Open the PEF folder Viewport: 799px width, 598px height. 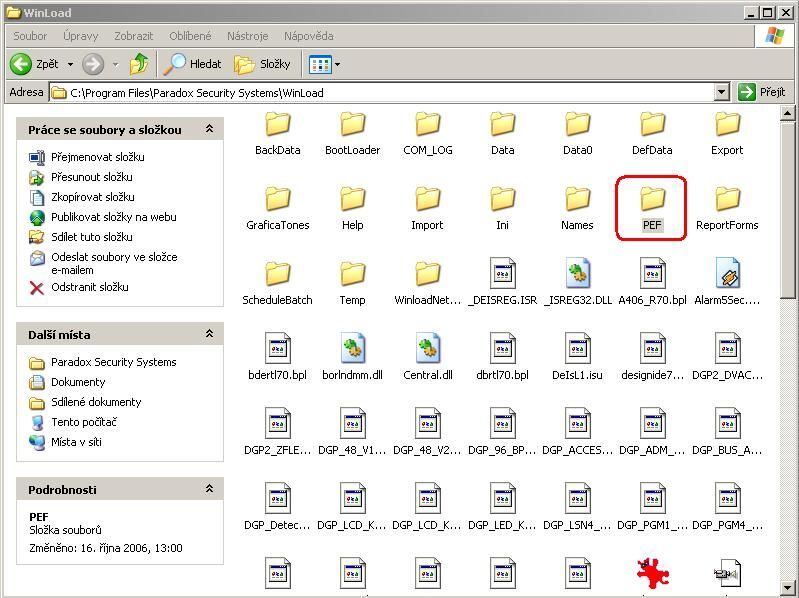[652, 200]
